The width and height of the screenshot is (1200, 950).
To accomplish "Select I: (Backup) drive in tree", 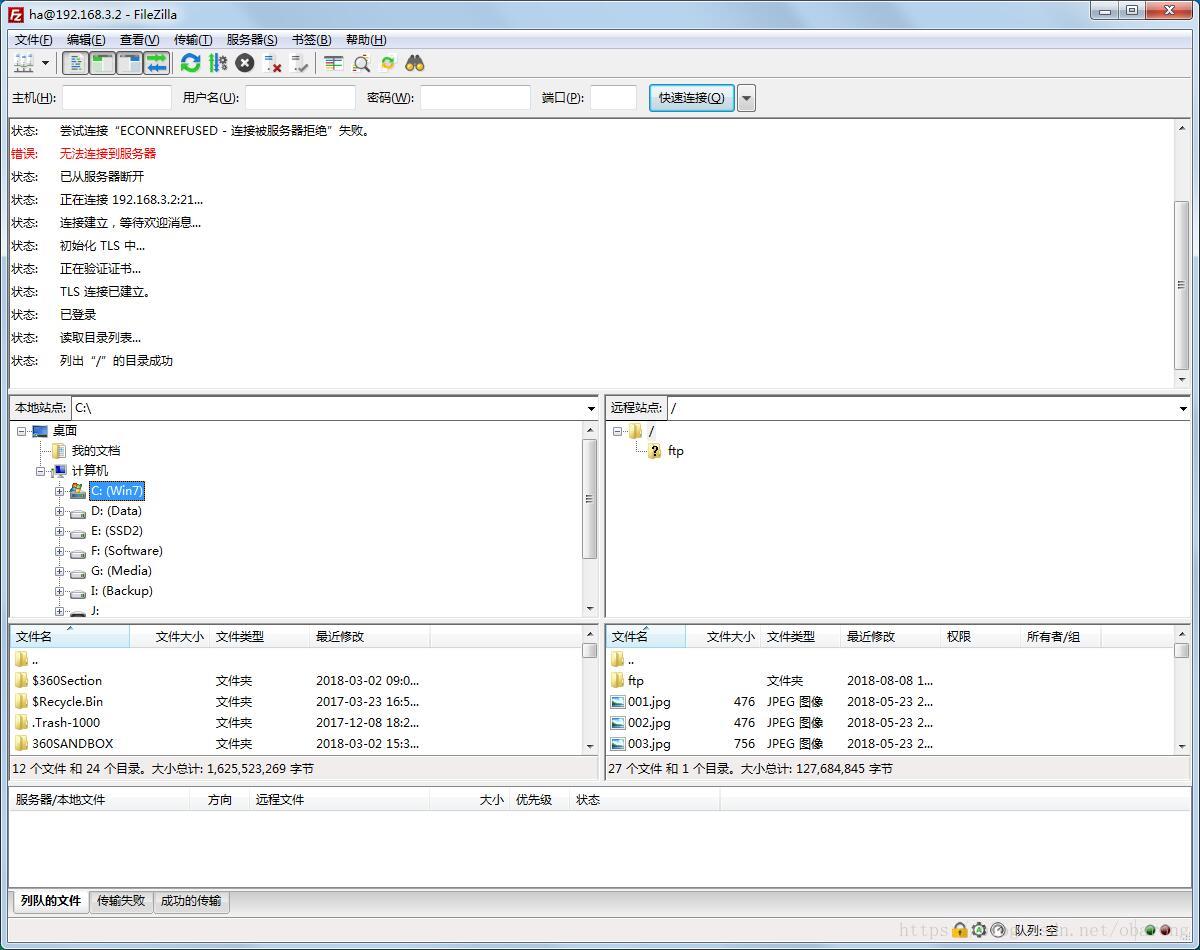I will point(121,591).
